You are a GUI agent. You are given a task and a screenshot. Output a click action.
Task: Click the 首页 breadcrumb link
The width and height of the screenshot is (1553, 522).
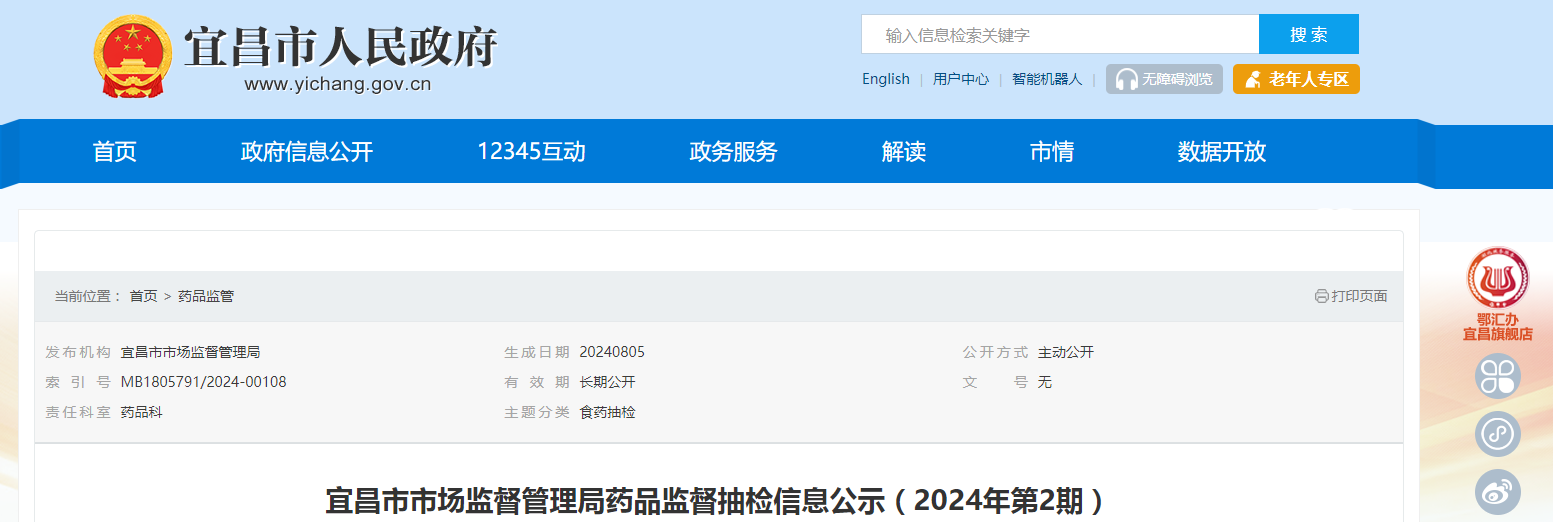[143, 296]
